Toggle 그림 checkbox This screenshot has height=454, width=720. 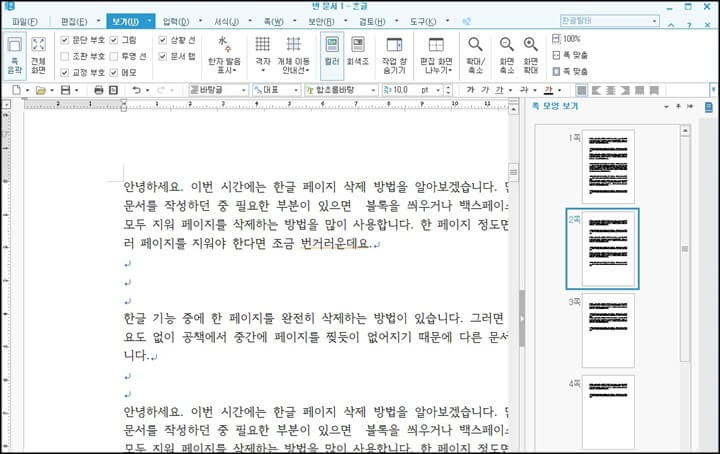tap(114, 40)
